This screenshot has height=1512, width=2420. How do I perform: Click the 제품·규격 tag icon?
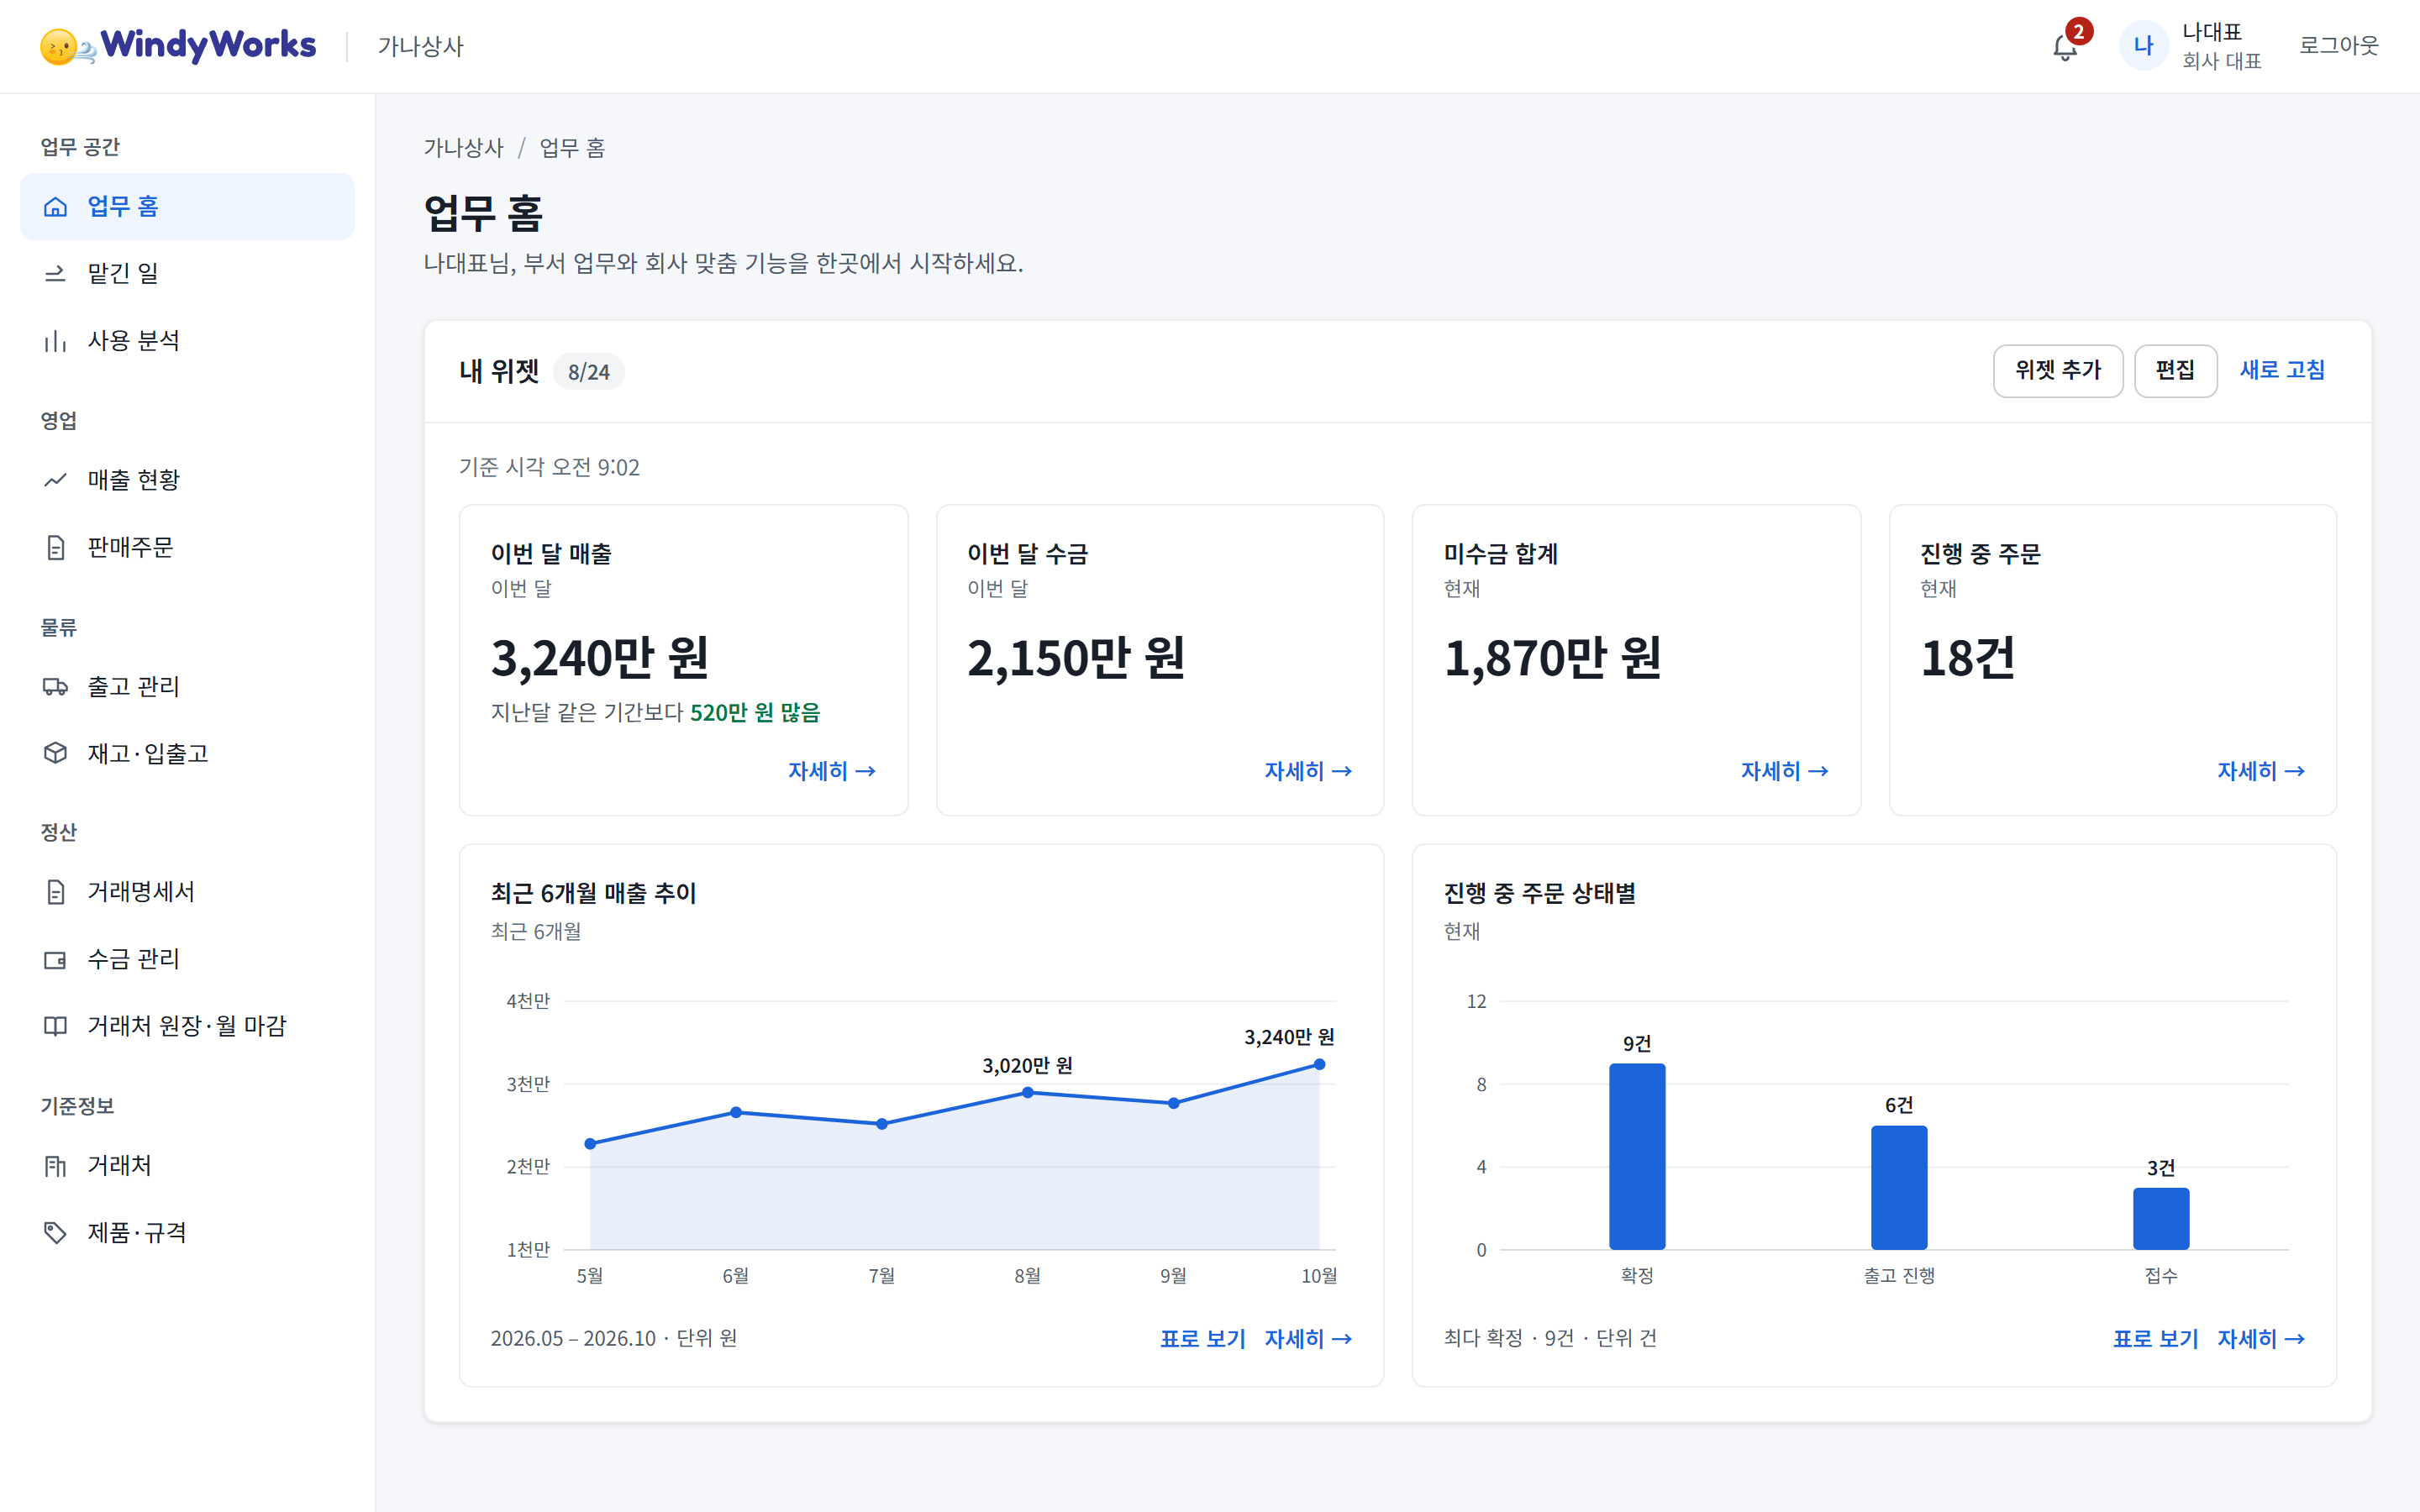(x=55, y=1232)
